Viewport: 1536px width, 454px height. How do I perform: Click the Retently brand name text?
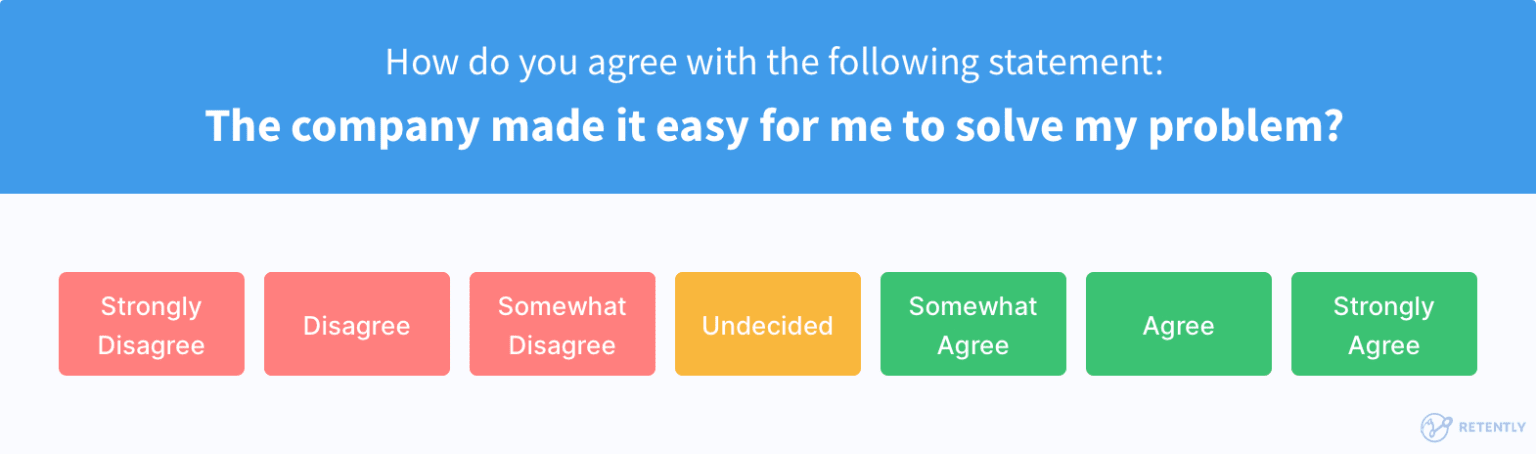coord(1492,427)
